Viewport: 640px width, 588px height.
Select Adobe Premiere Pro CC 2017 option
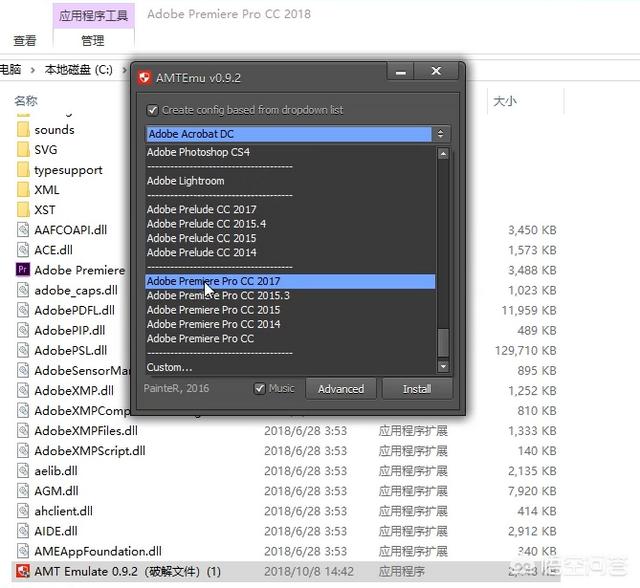(x=290, y=281)
